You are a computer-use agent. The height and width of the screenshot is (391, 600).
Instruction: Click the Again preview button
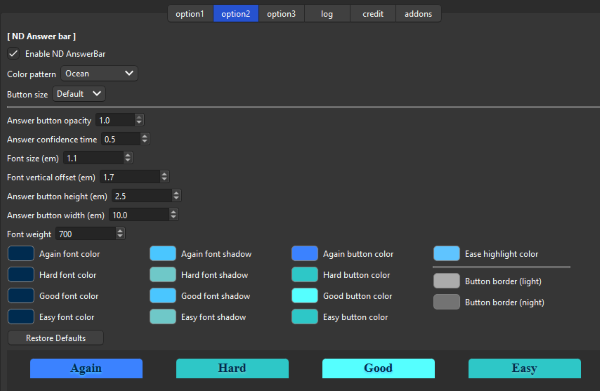tap(86, 368)
